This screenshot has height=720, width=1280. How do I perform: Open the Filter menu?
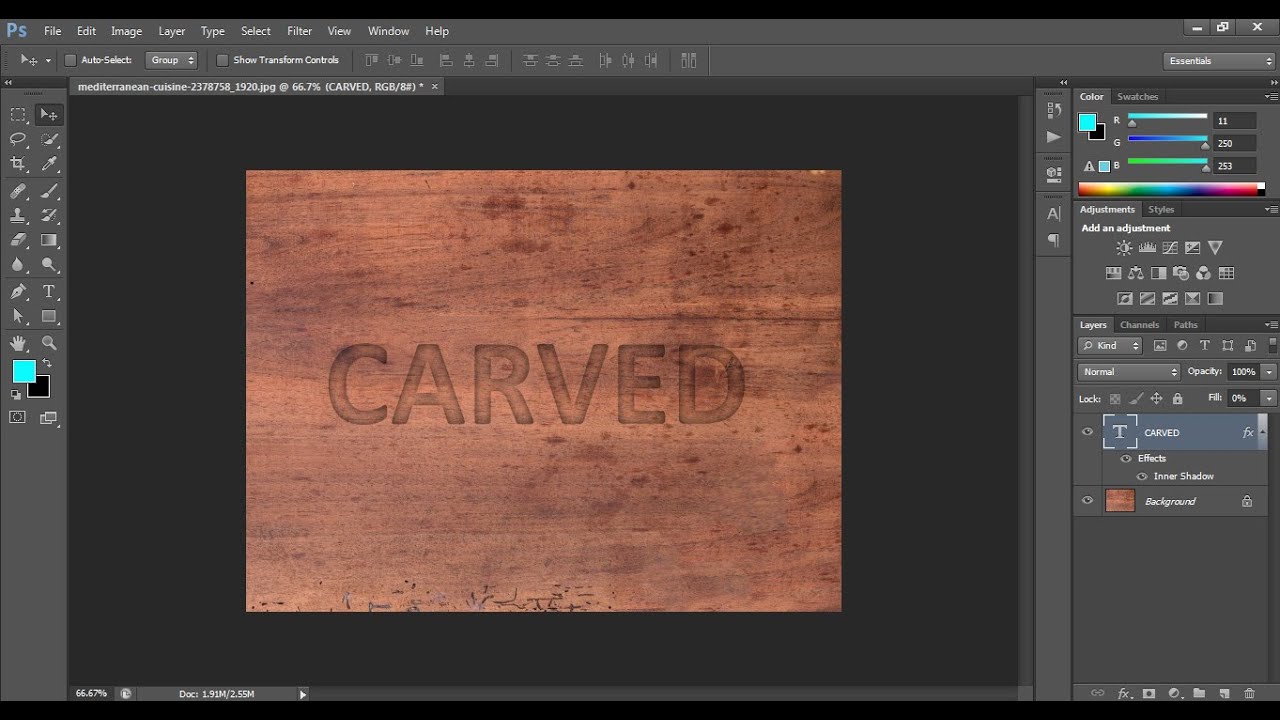tap(299, 31)
